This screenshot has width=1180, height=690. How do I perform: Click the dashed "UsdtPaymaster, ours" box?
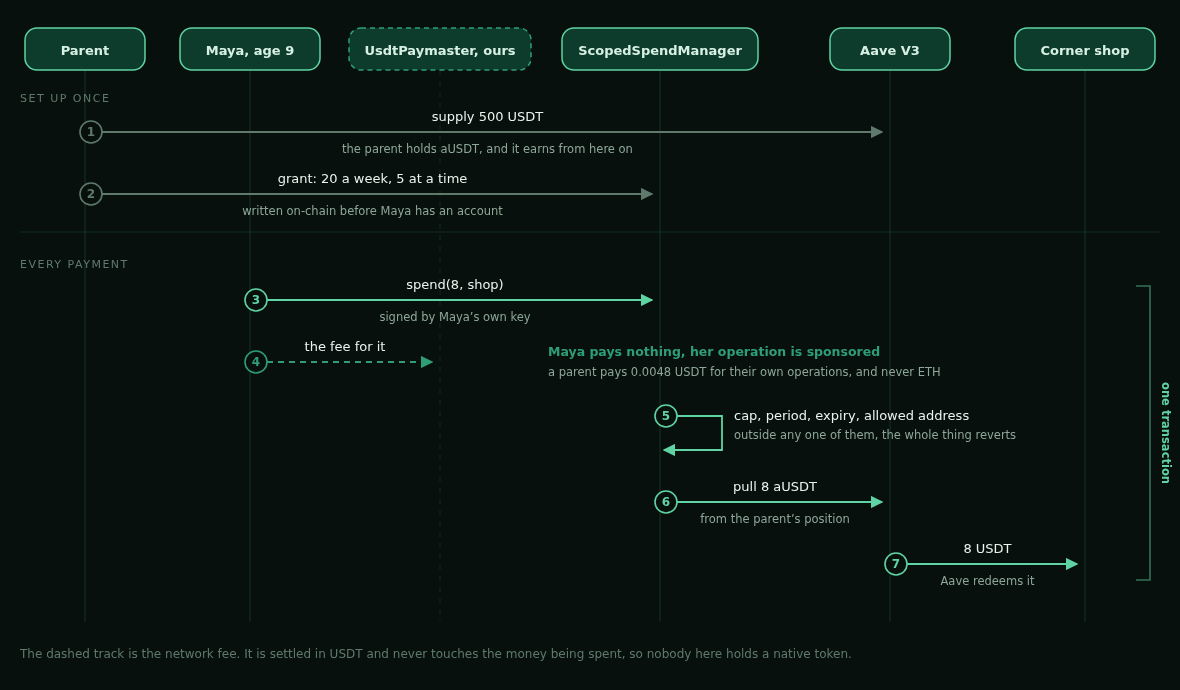[440, 50]
